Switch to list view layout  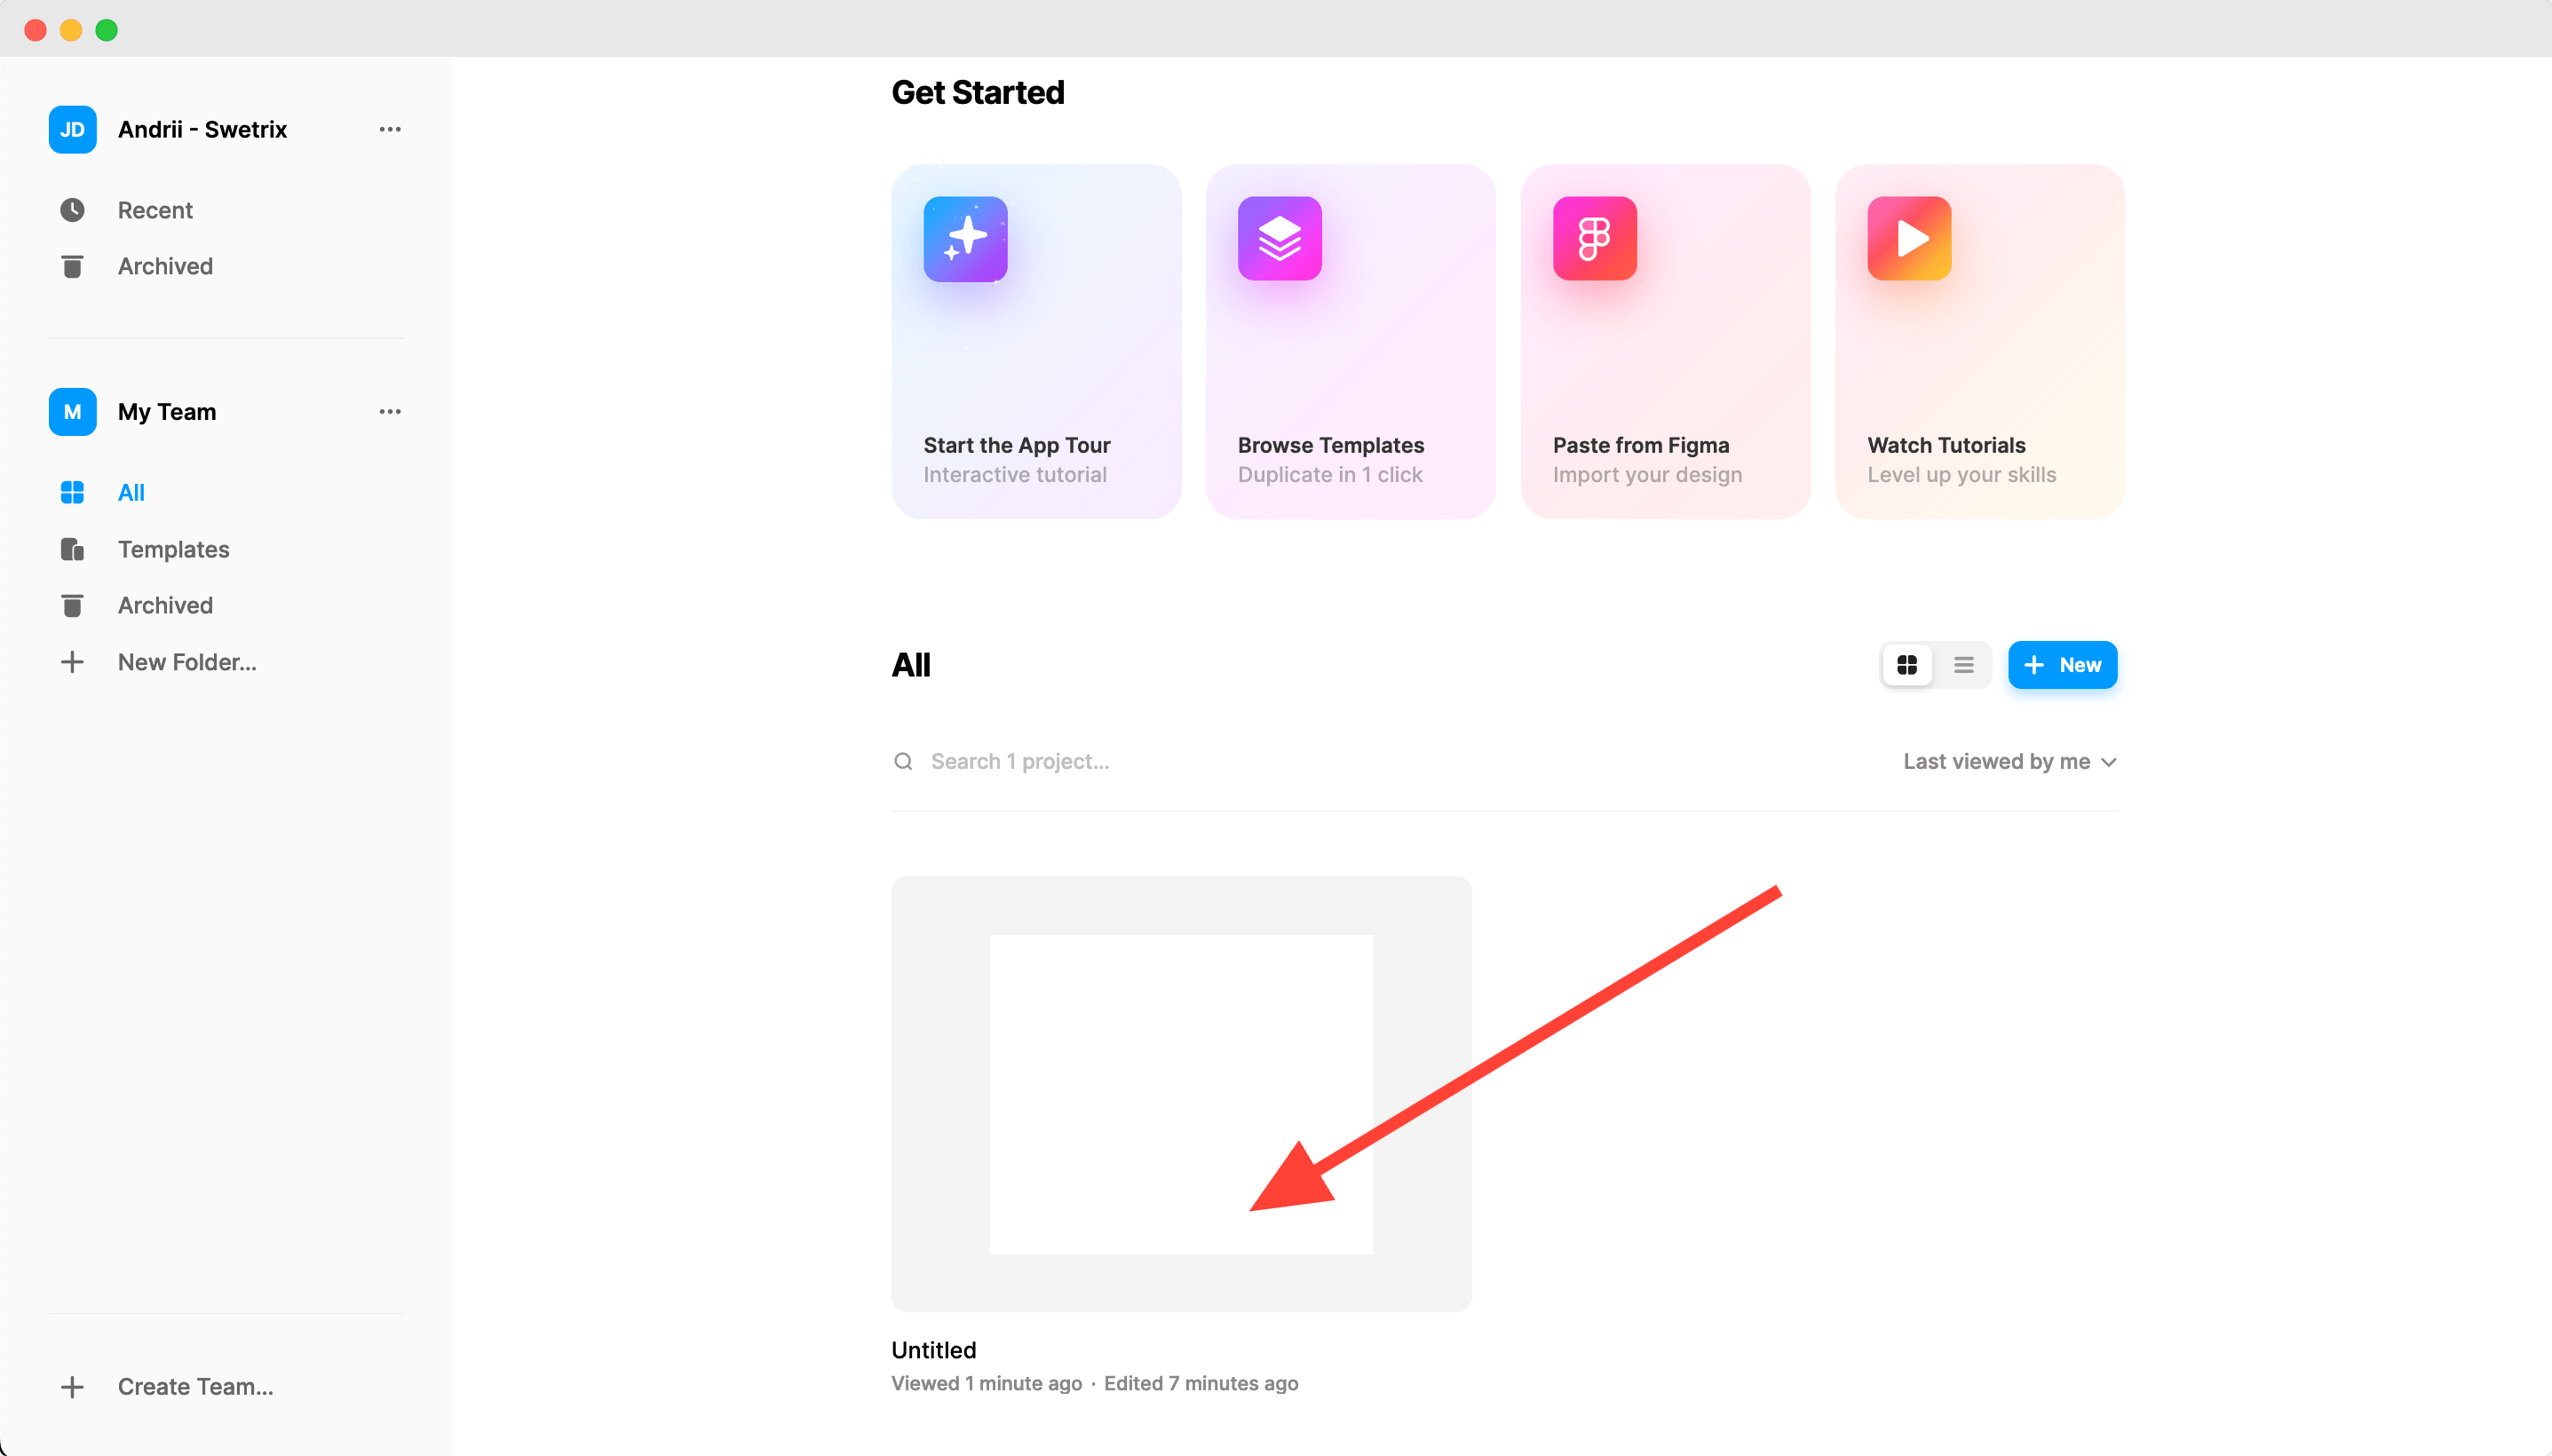click(1963, 664)
